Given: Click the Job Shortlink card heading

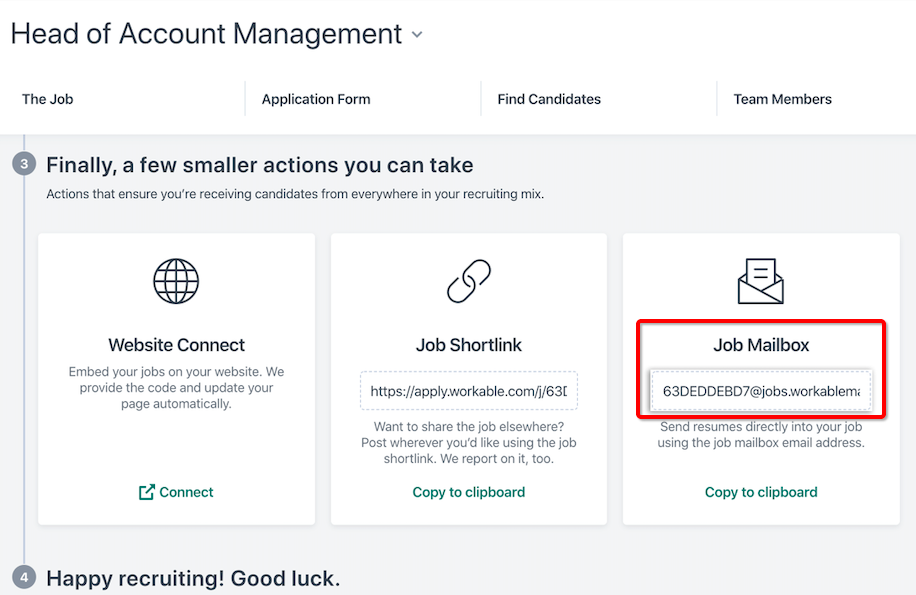Looking at the screenshot, I should 469,345.
